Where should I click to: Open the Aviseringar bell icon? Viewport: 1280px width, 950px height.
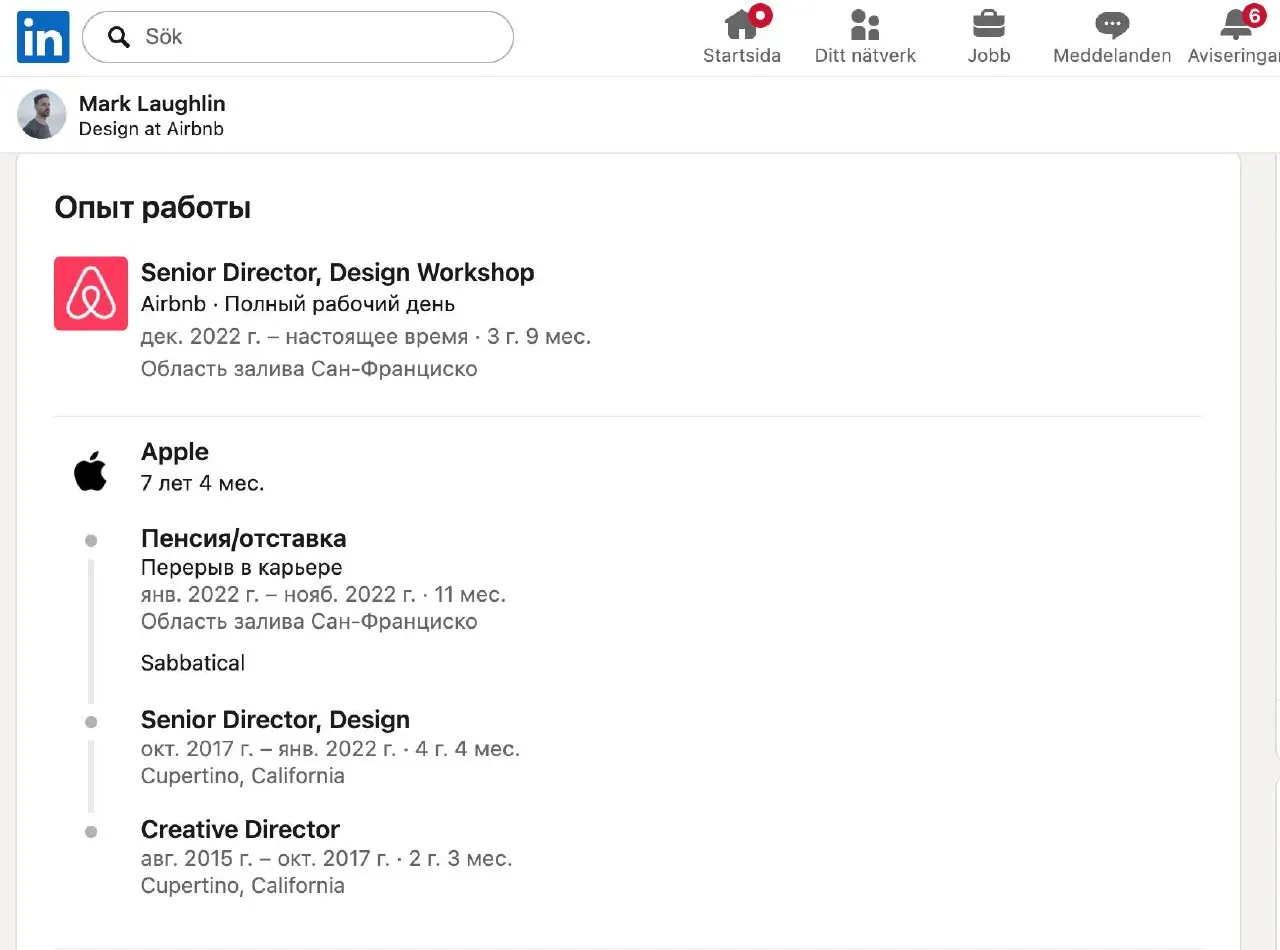[1236, 24]
